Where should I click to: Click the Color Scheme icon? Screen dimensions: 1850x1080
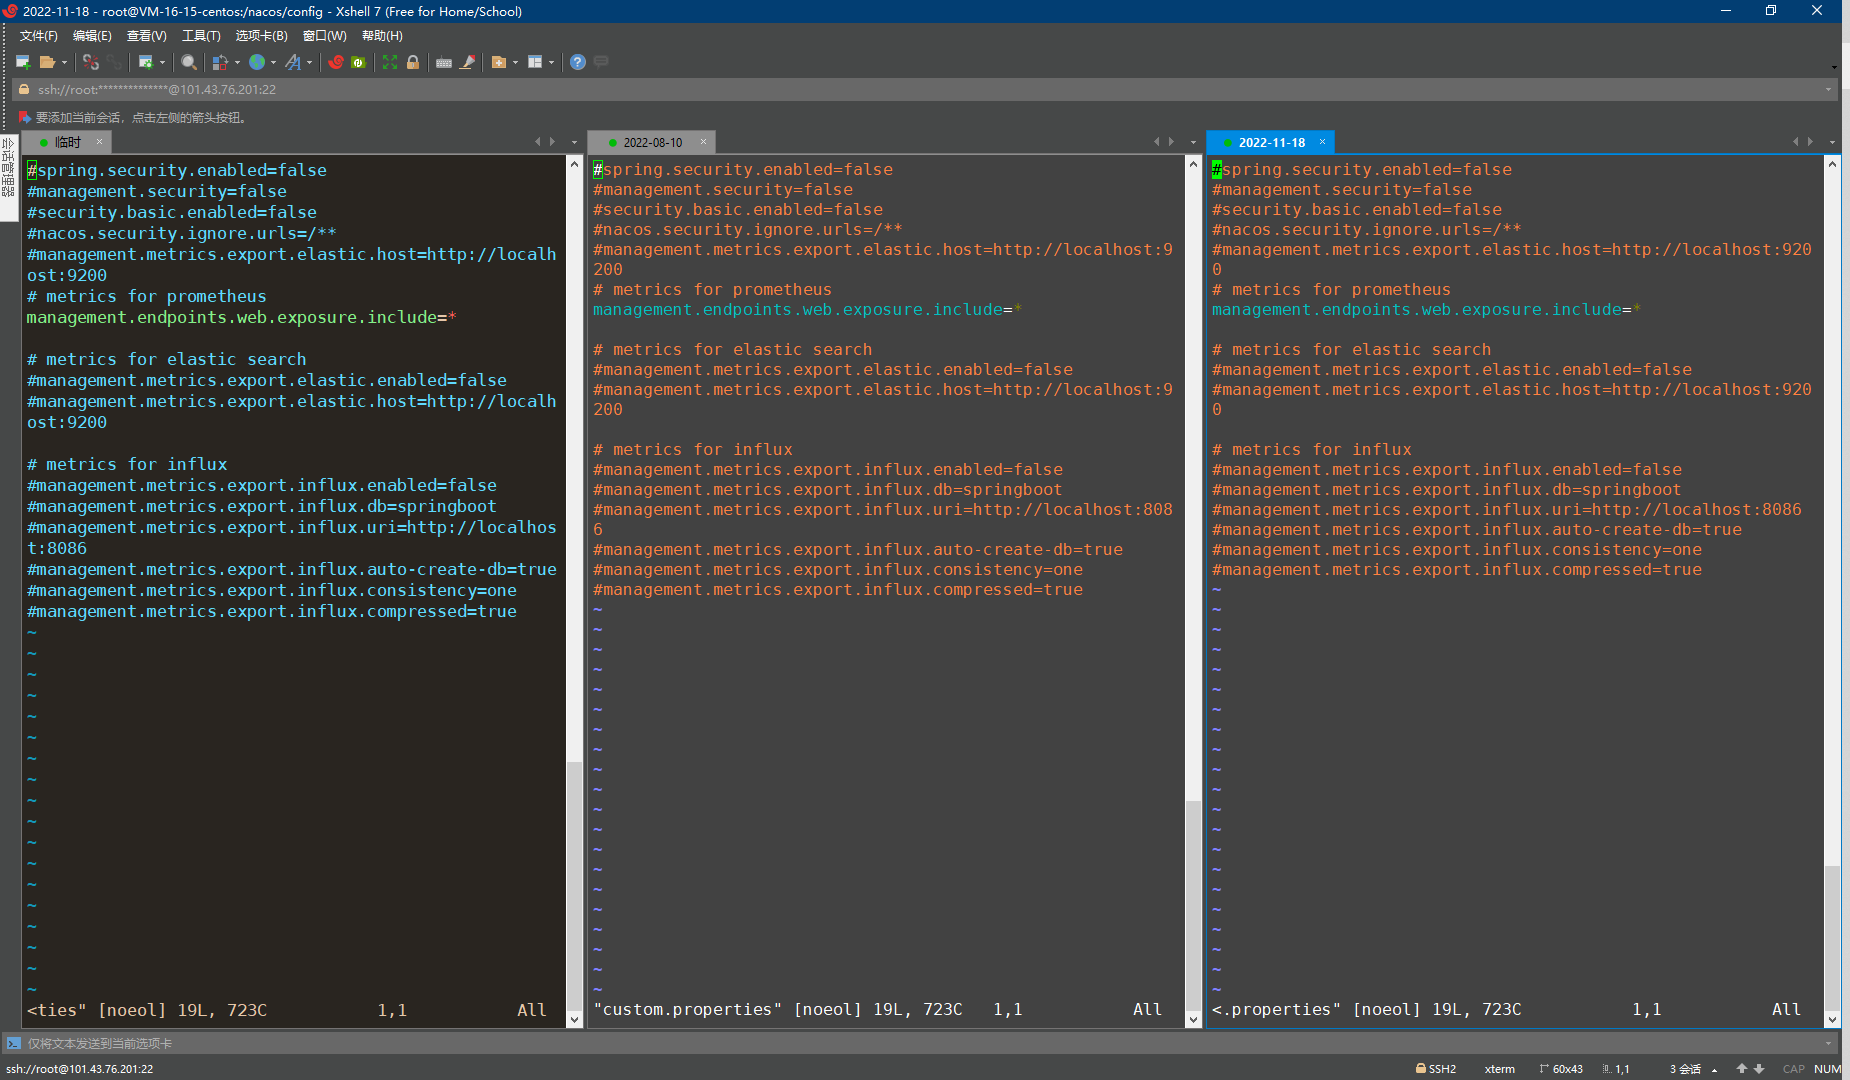coord(221,62)
